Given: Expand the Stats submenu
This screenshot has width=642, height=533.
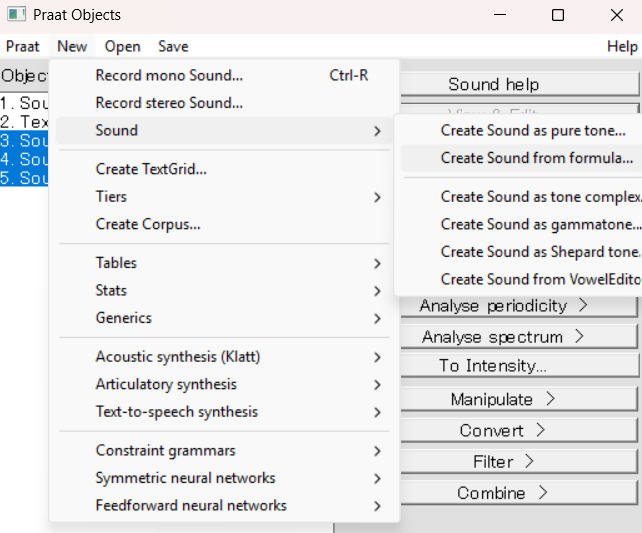Looking at the screenshot, I should tap(224, 290).
